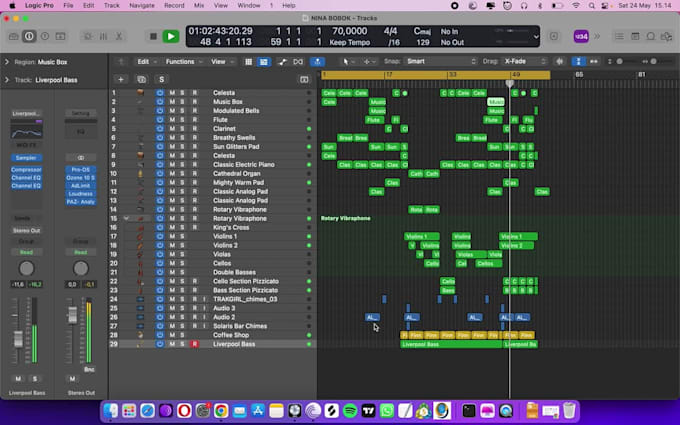Open the Editors scissors button
The width and height of the screenshot is (680, 425).
pyautogui.click(x=119, y=36)
